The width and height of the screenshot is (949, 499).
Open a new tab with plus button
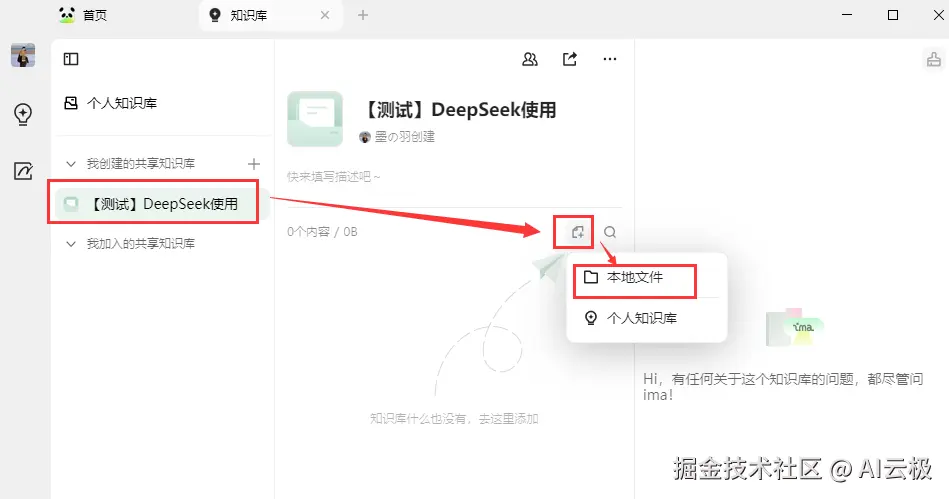click(363, 15)
